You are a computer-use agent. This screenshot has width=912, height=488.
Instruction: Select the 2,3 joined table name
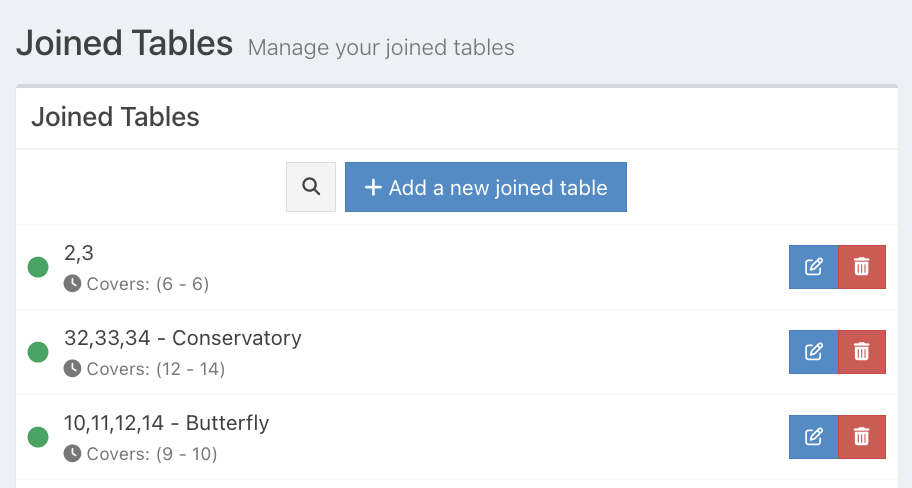pyautogui.click(x=79, y=253)
